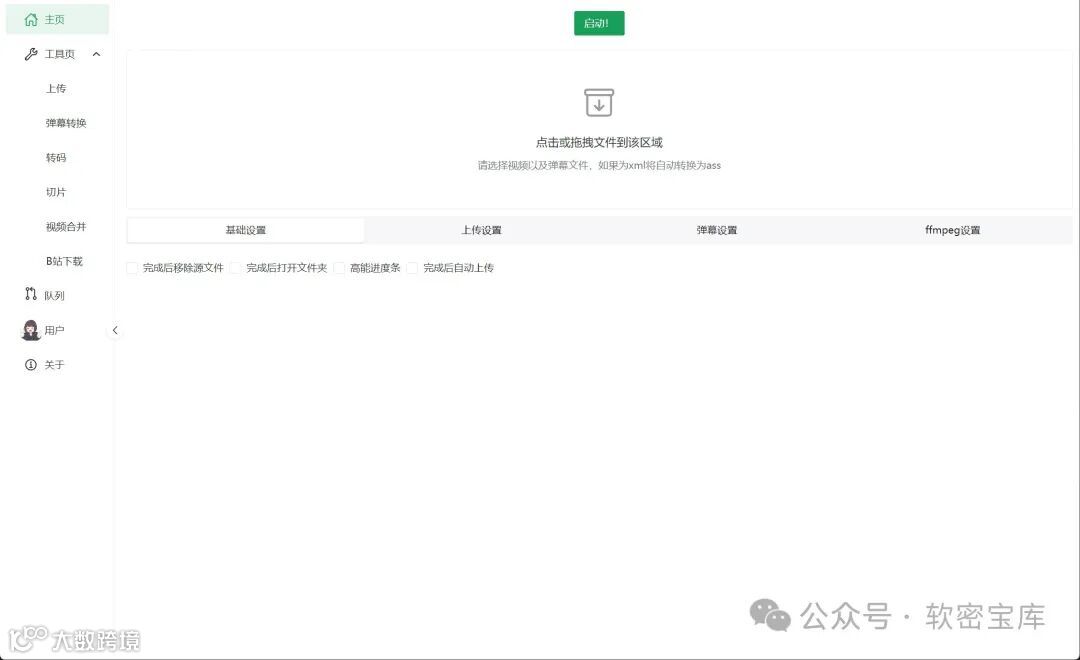Image resolution: width=1080 pixels, height=660 pixels.
Task: Enable 完成后打开文件夹 checkbox
Action: click(x=236, y=267)
